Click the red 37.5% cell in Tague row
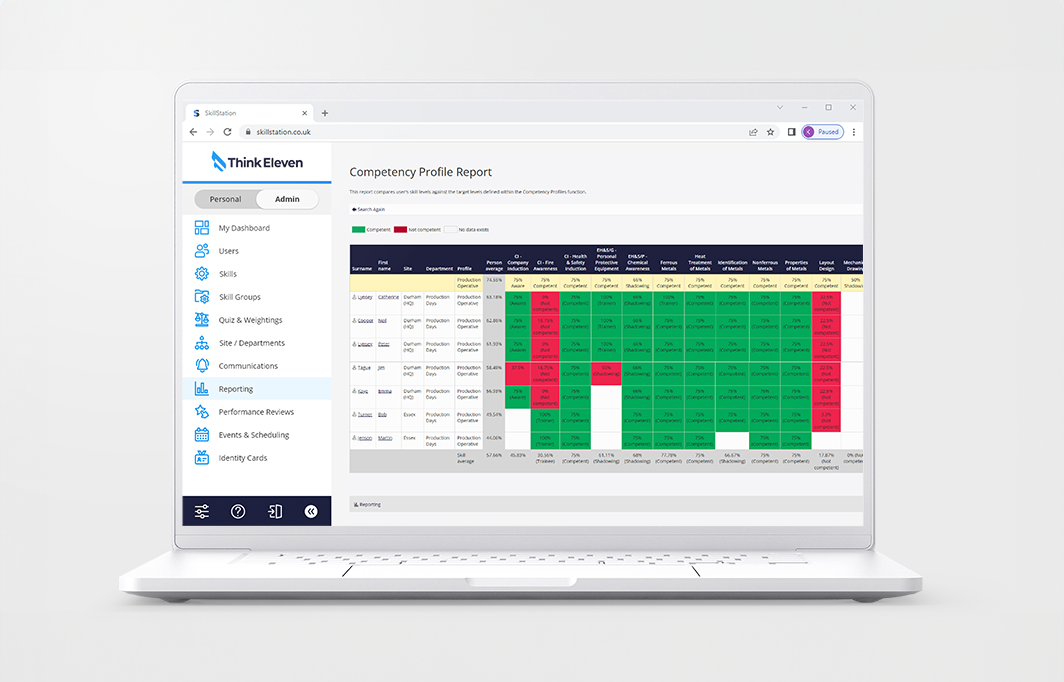 pyautogui.click(x=518, y=374)
